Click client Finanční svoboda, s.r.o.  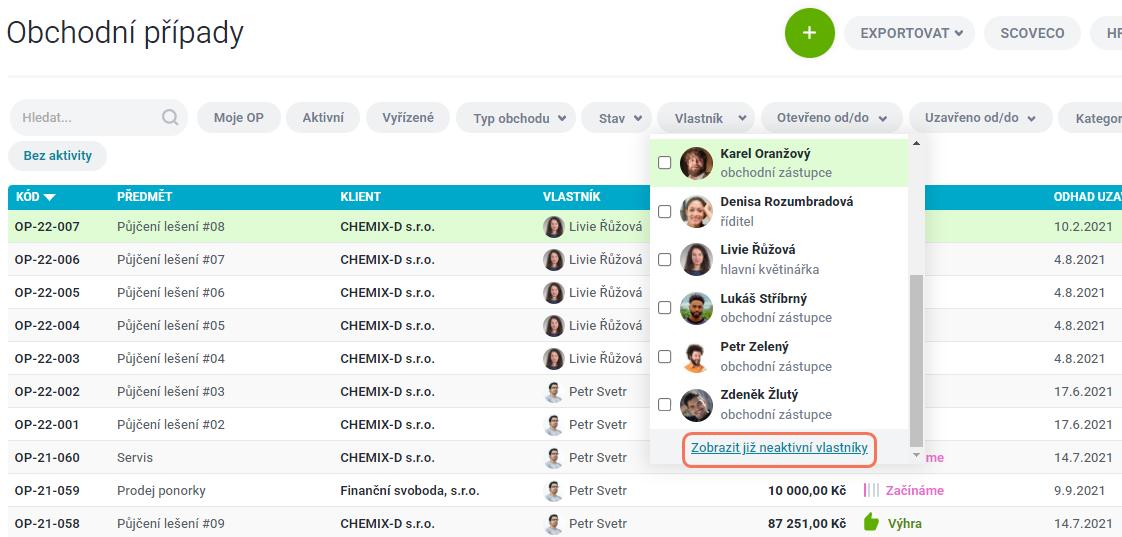tap(409, 490)
